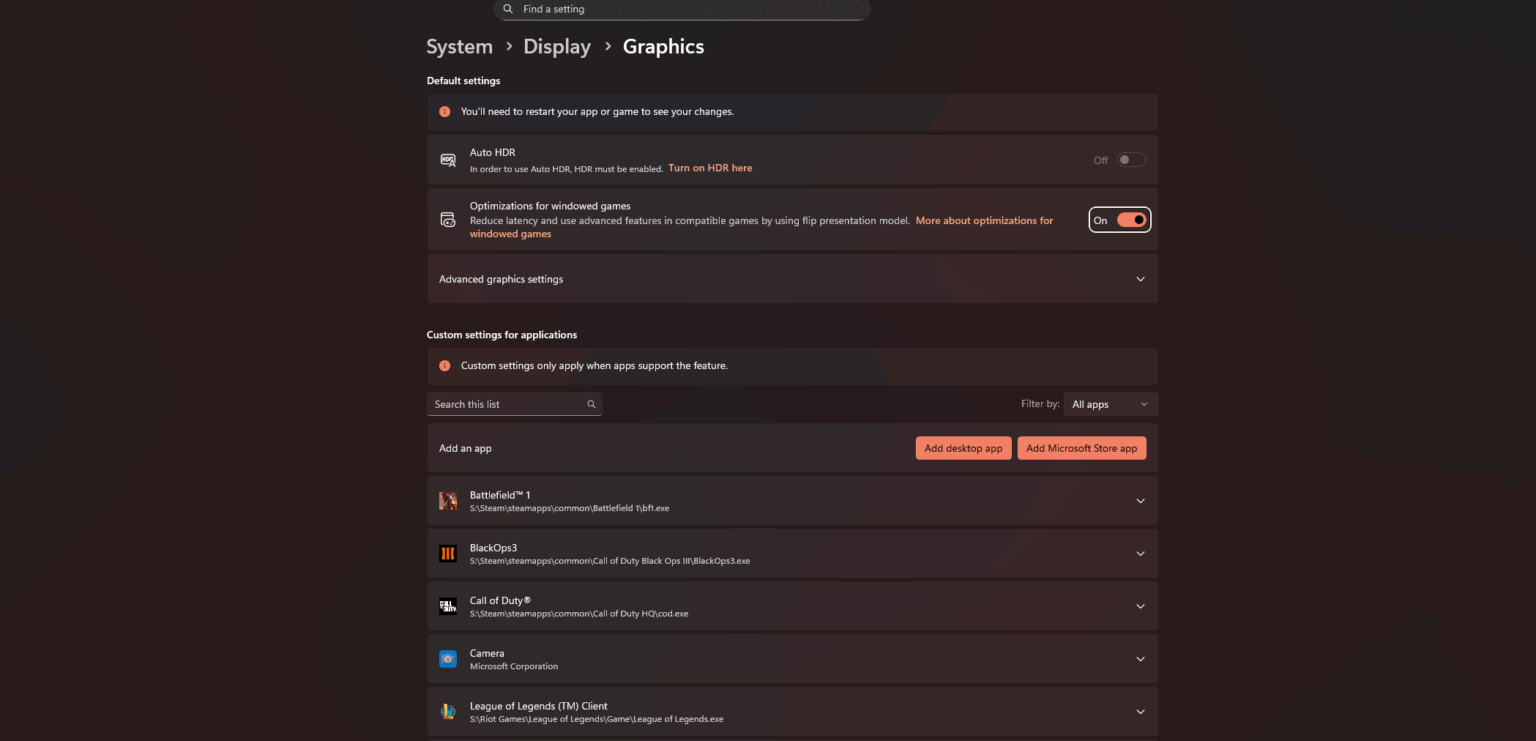Toggle Auto HDR on
The height and width of the screenshot is (741, 1536).
click(1131, 159)
